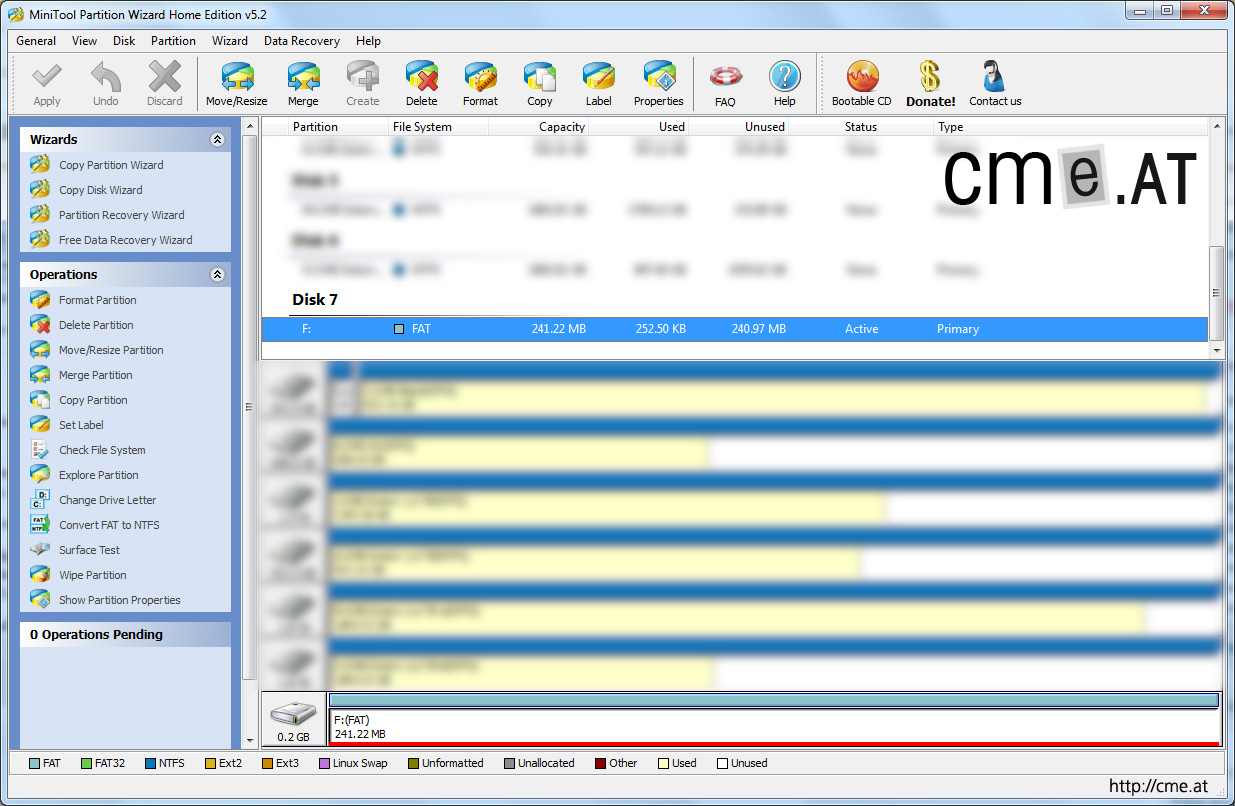
Task: Click the FAT32 legend color swatch
Action: (86, 763)
